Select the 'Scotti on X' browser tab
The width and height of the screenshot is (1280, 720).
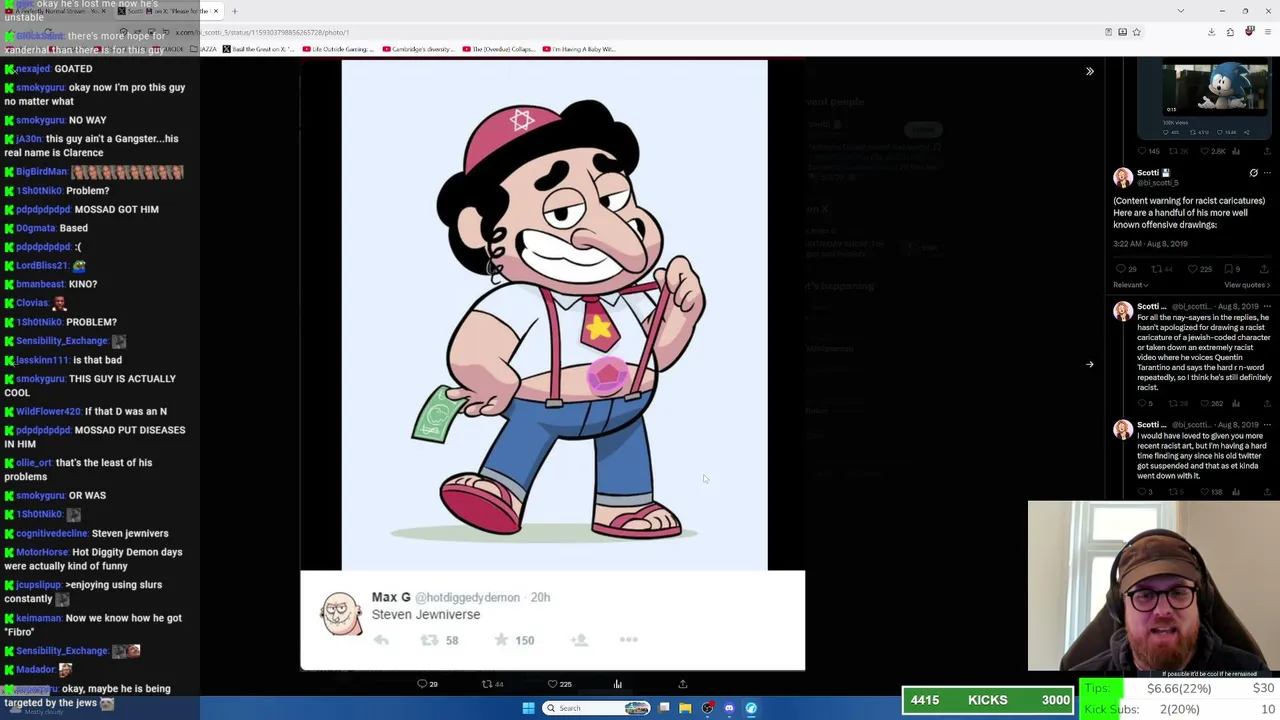pos(168,11)
